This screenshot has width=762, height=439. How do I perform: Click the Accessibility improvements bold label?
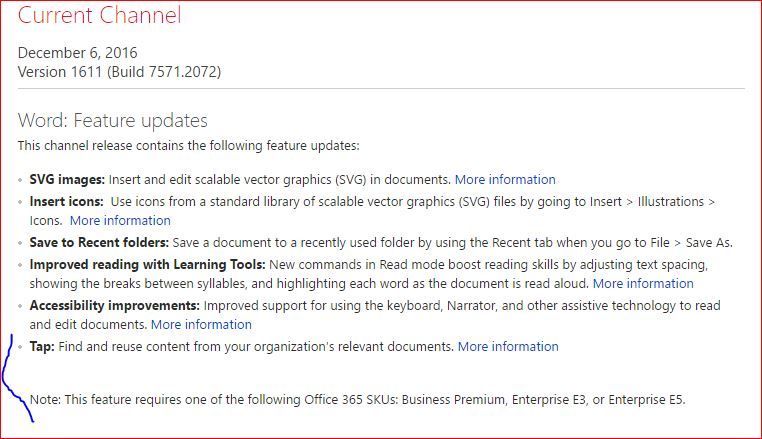pyautogui.click(x=115, y=305)
